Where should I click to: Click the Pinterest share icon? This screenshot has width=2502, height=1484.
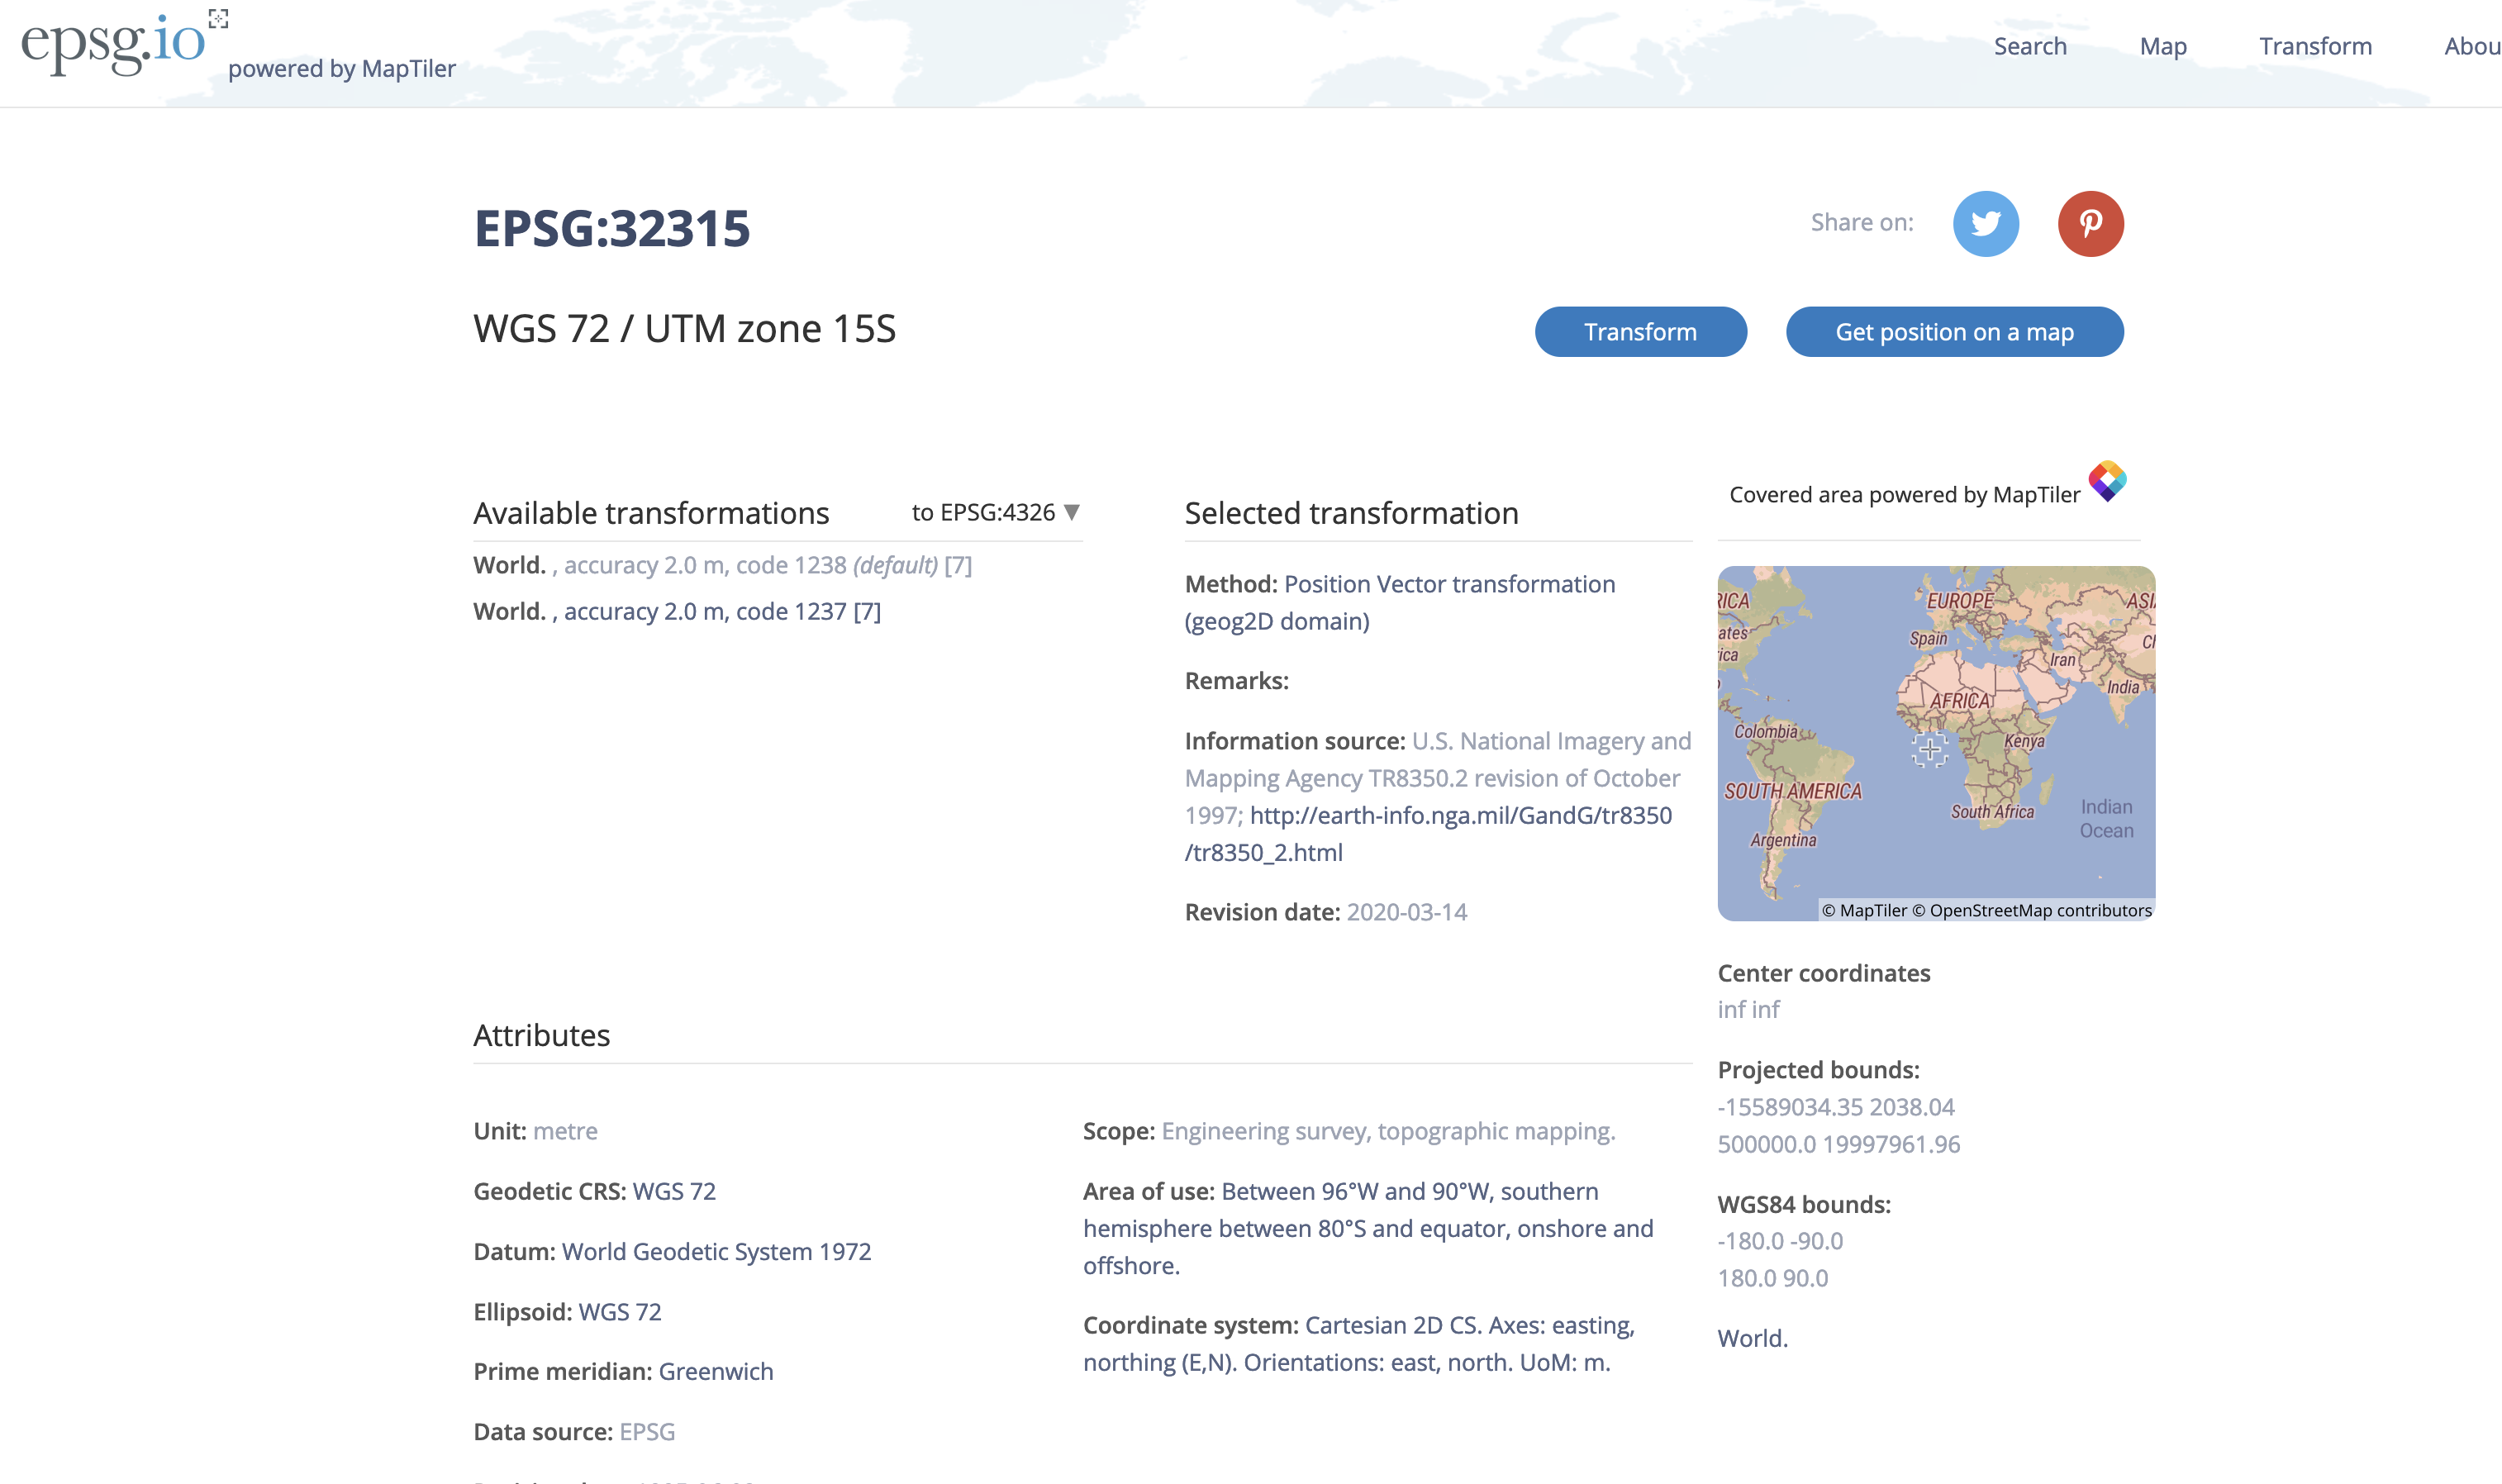pos(2090,223)
